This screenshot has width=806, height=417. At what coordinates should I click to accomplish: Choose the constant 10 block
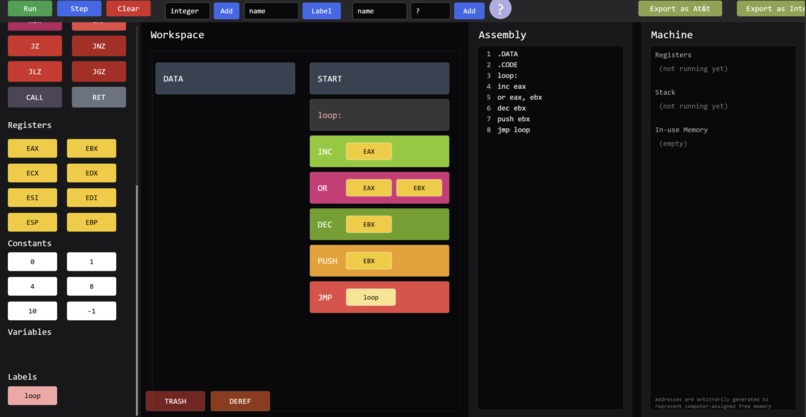click(x=32, y=311)
